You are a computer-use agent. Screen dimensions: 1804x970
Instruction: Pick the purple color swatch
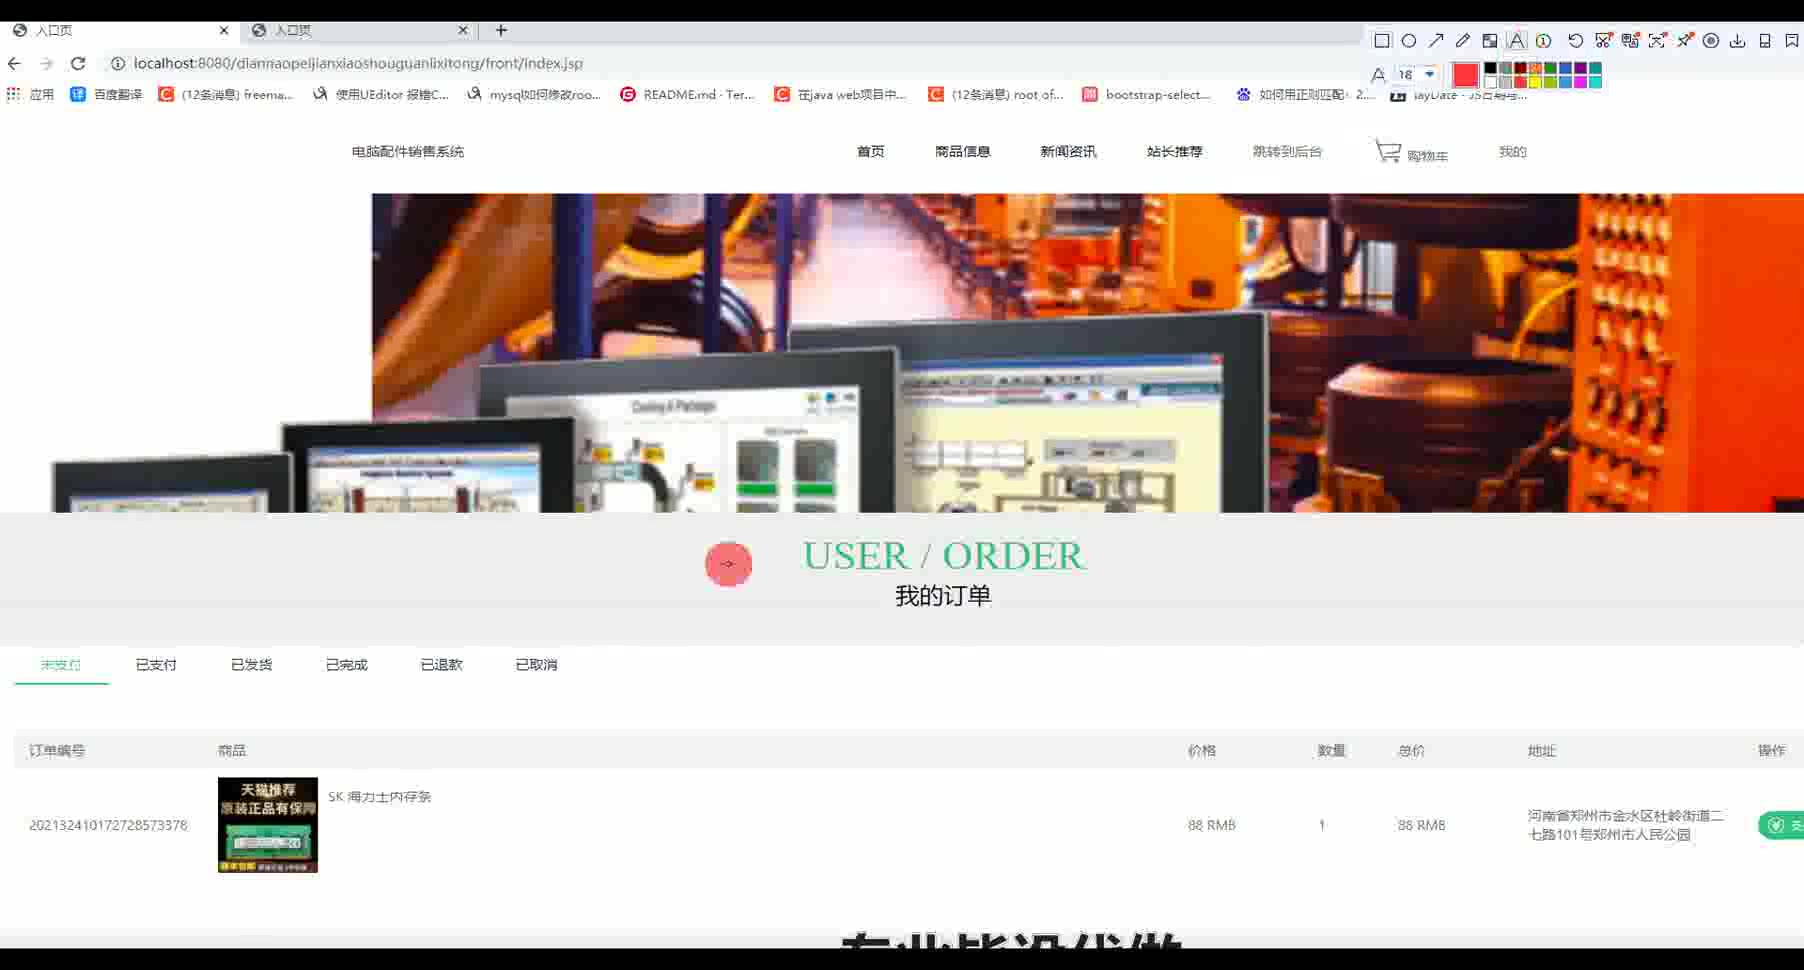coord(1581,68)
